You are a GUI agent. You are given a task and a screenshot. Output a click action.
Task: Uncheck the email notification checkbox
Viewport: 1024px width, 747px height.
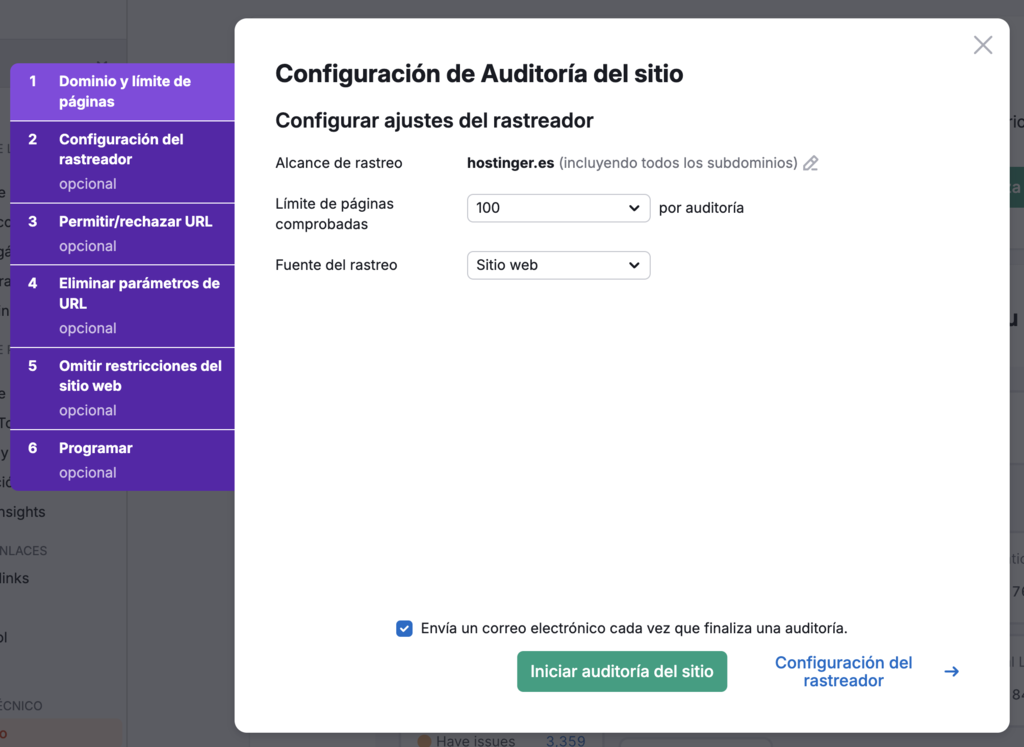click(x=404, y=628)
